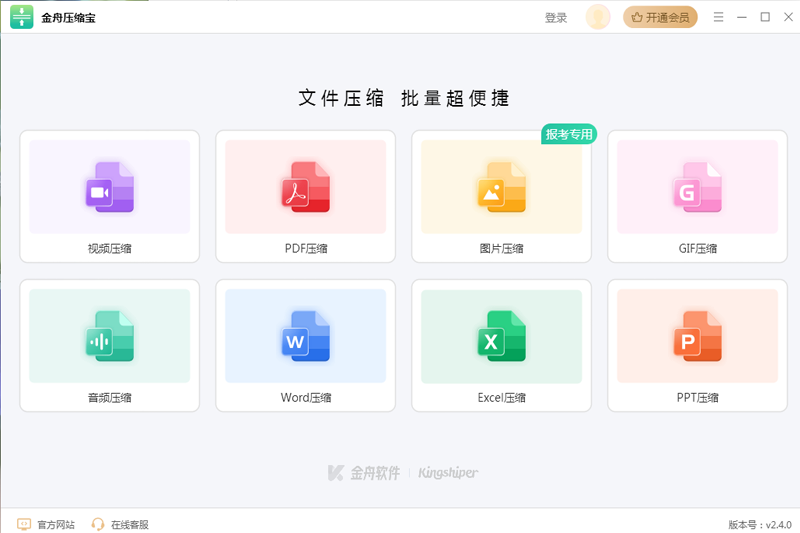This screenshot has height=533, width=800.
Task: Click the 登录 login link
Action: [x=556, y=17]
